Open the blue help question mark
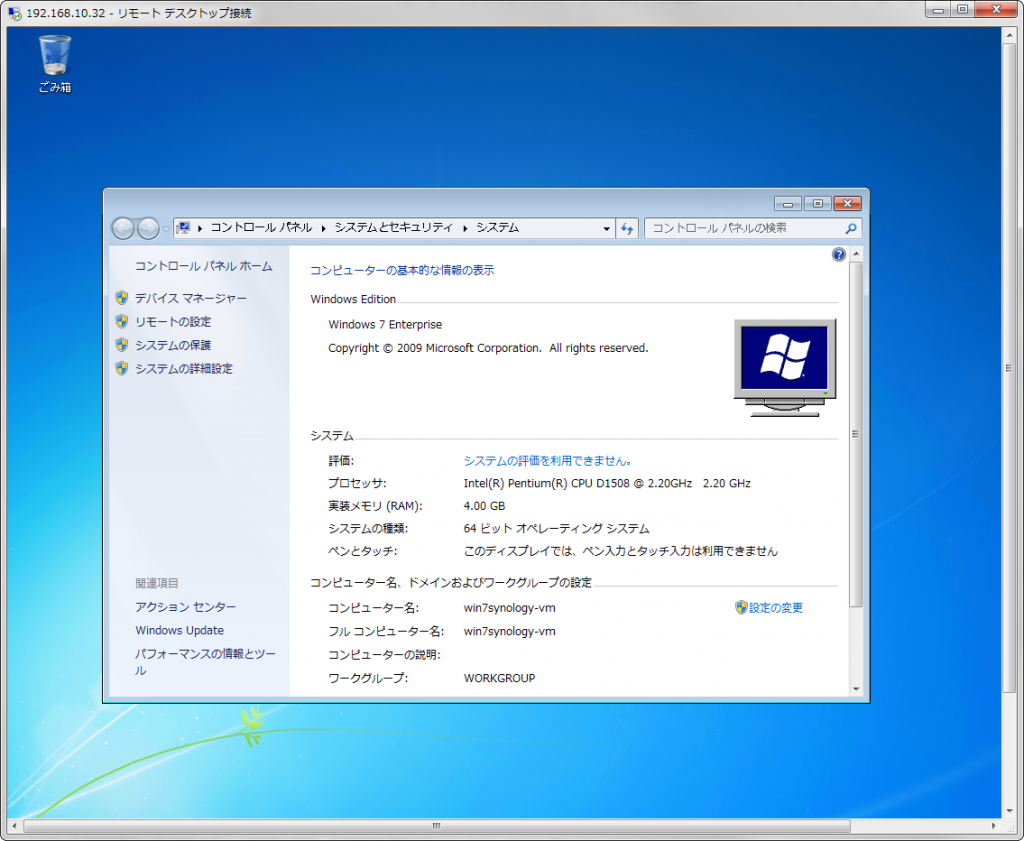The height and width of the screenshot is (841, 1024). 839,255
